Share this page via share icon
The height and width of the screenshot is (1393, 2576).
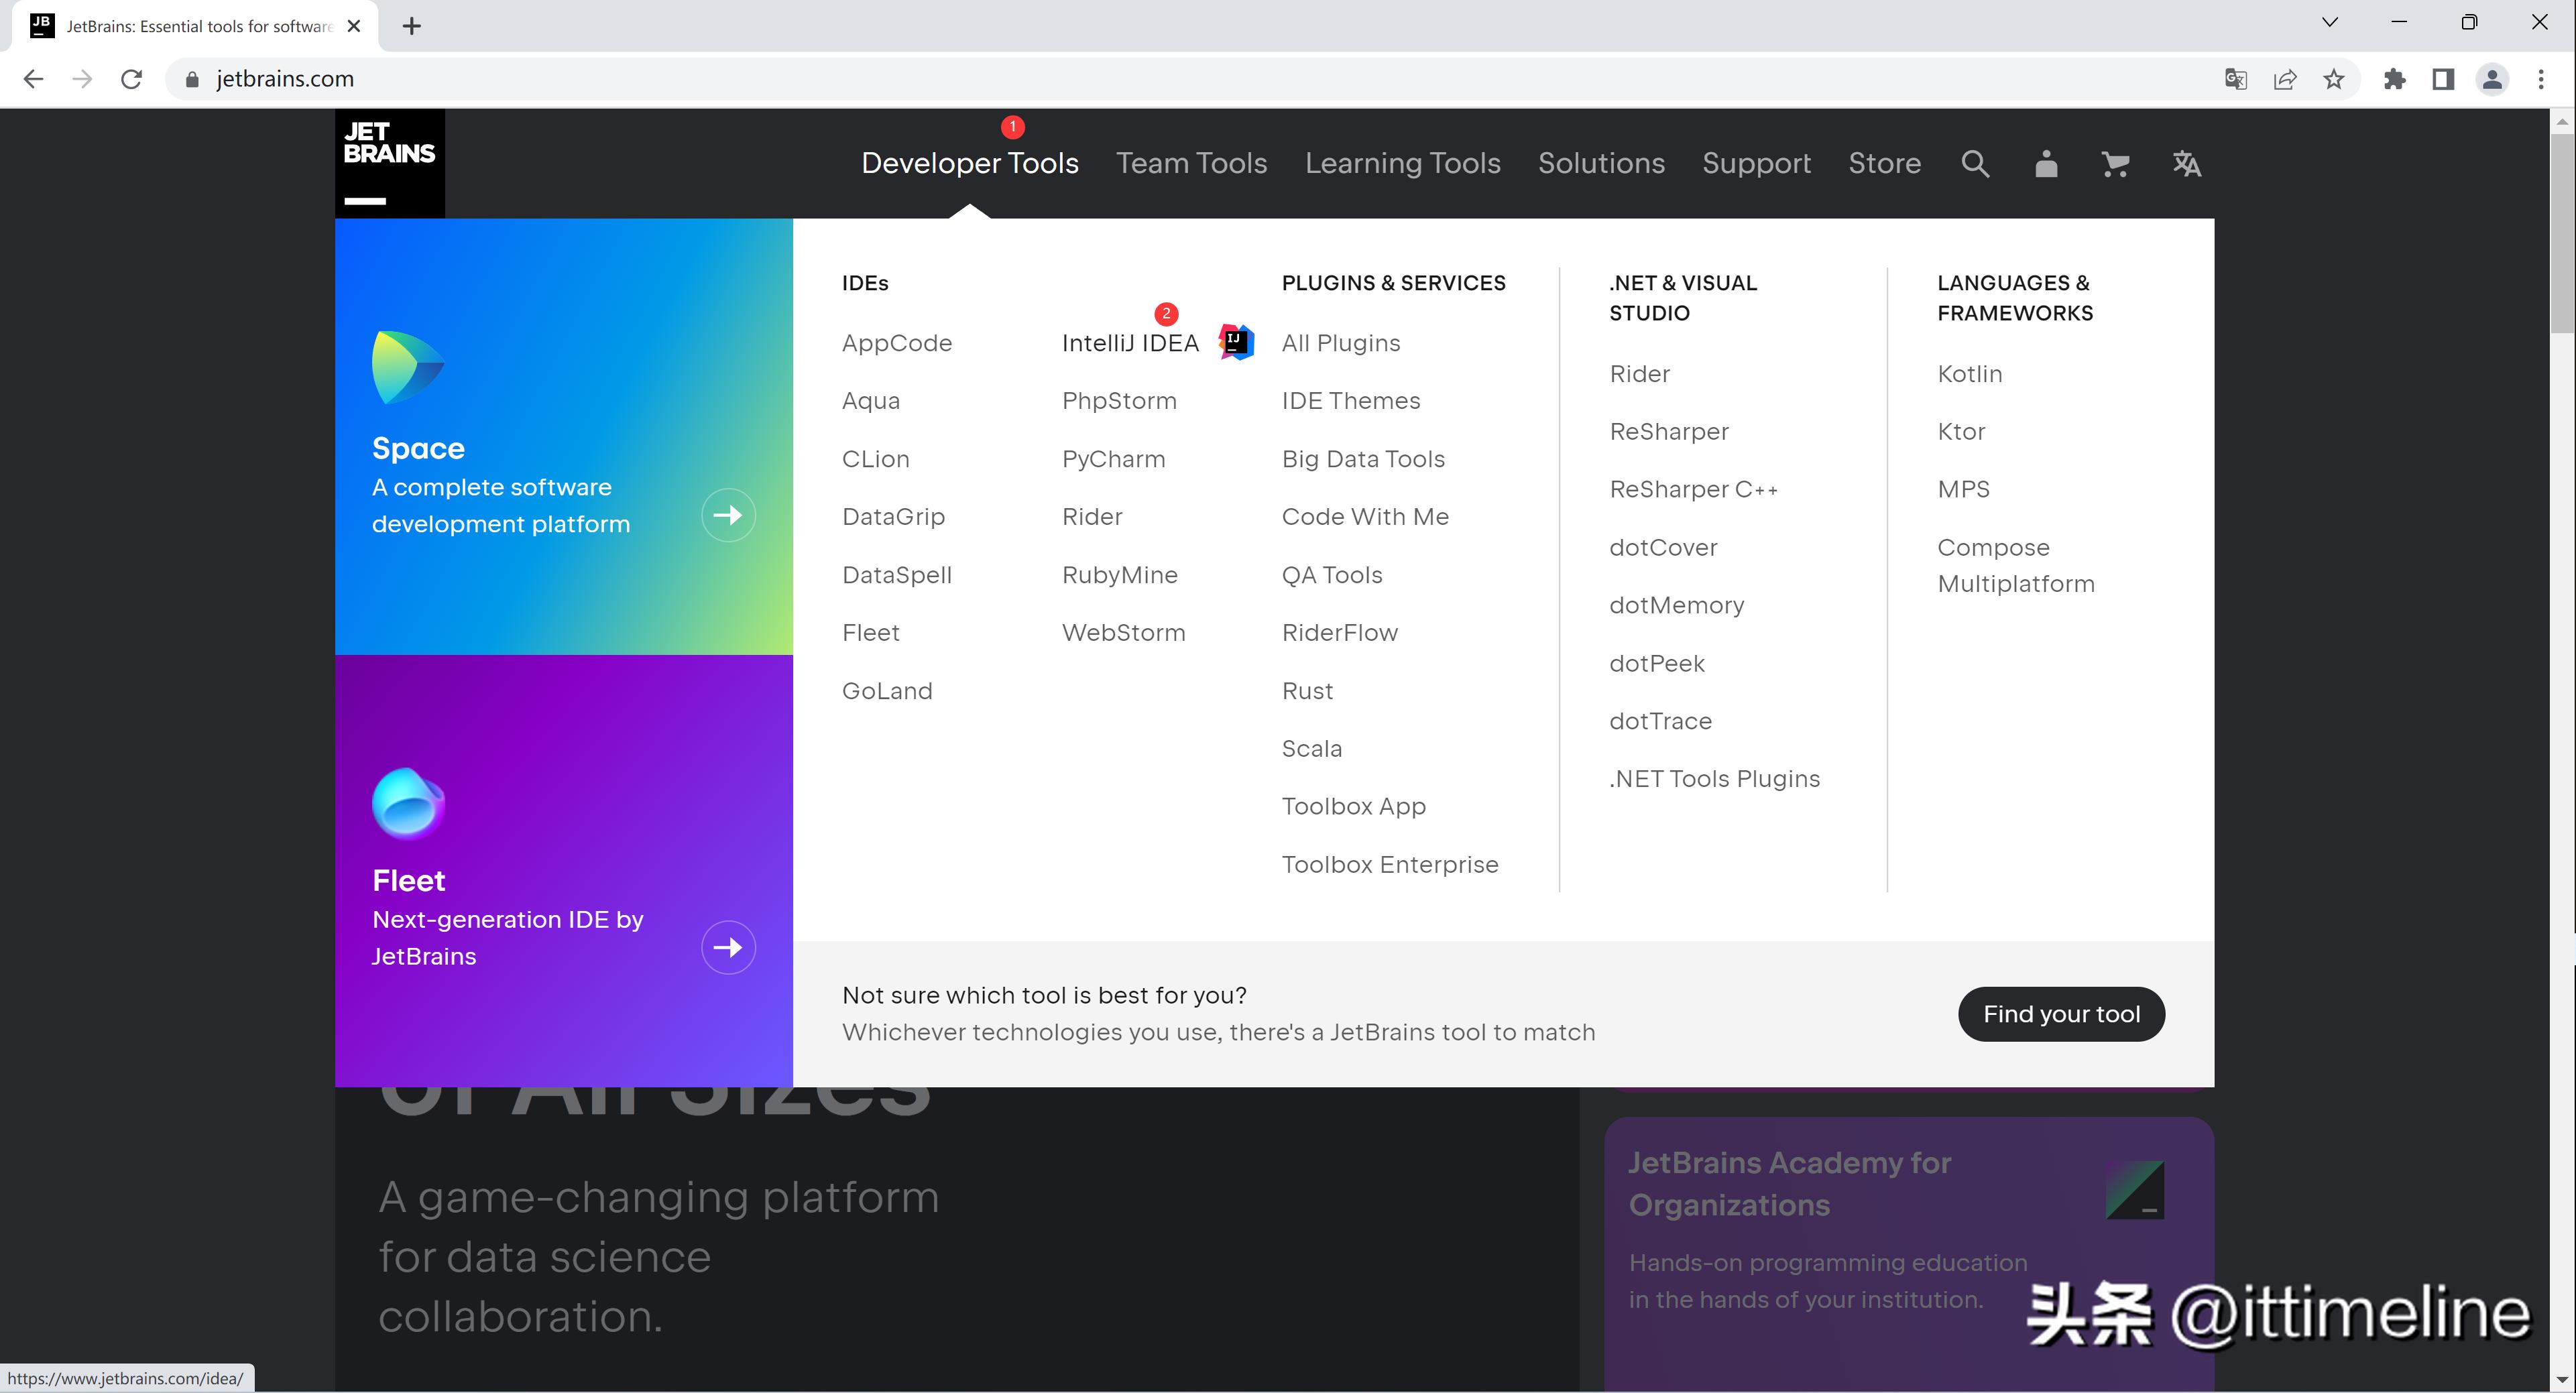[x=2285, y=79]
